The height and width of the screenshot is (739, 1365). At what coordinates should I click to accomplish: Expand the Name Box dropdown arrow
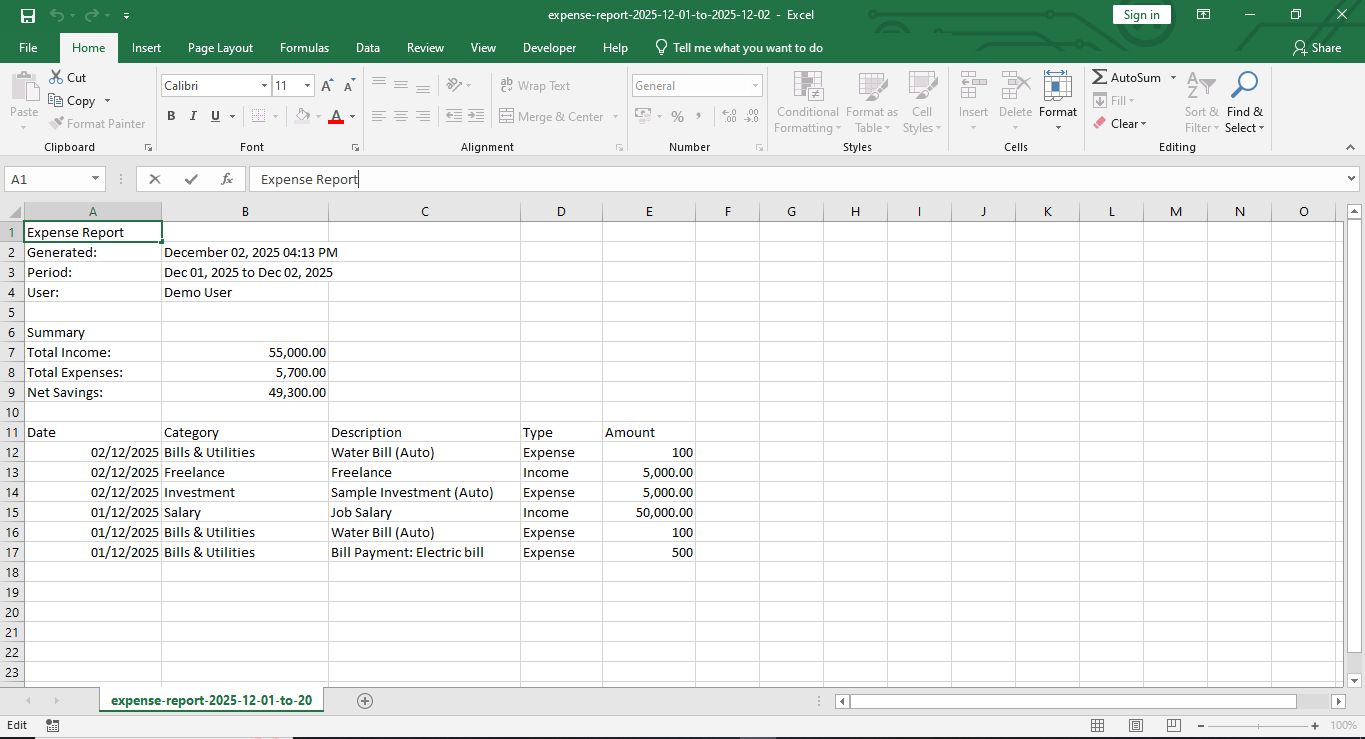96,179
